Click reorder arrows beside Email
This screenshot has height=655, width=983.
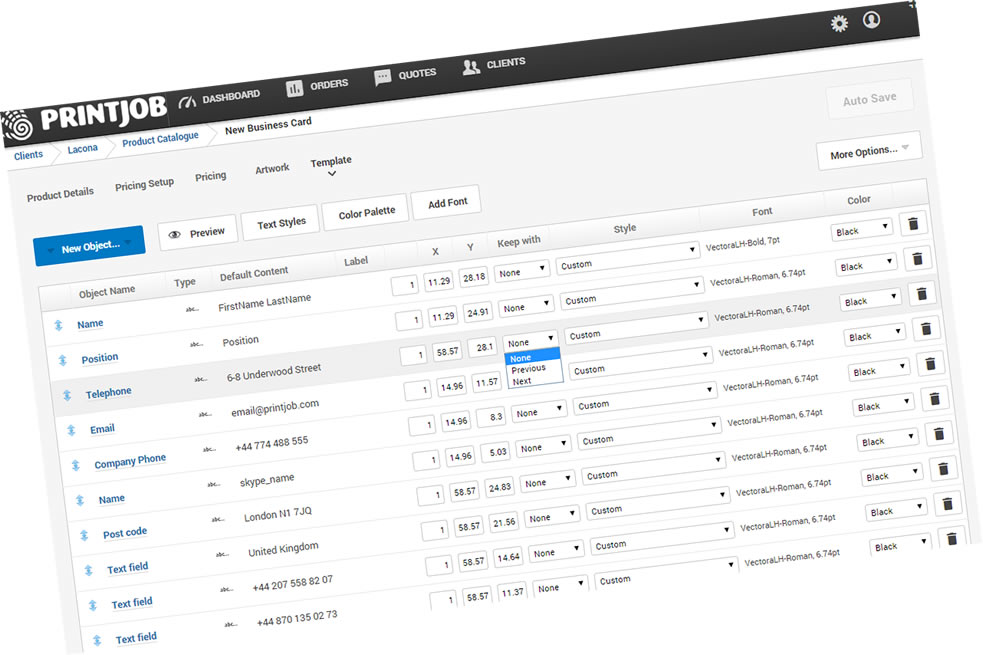[71, 430]
